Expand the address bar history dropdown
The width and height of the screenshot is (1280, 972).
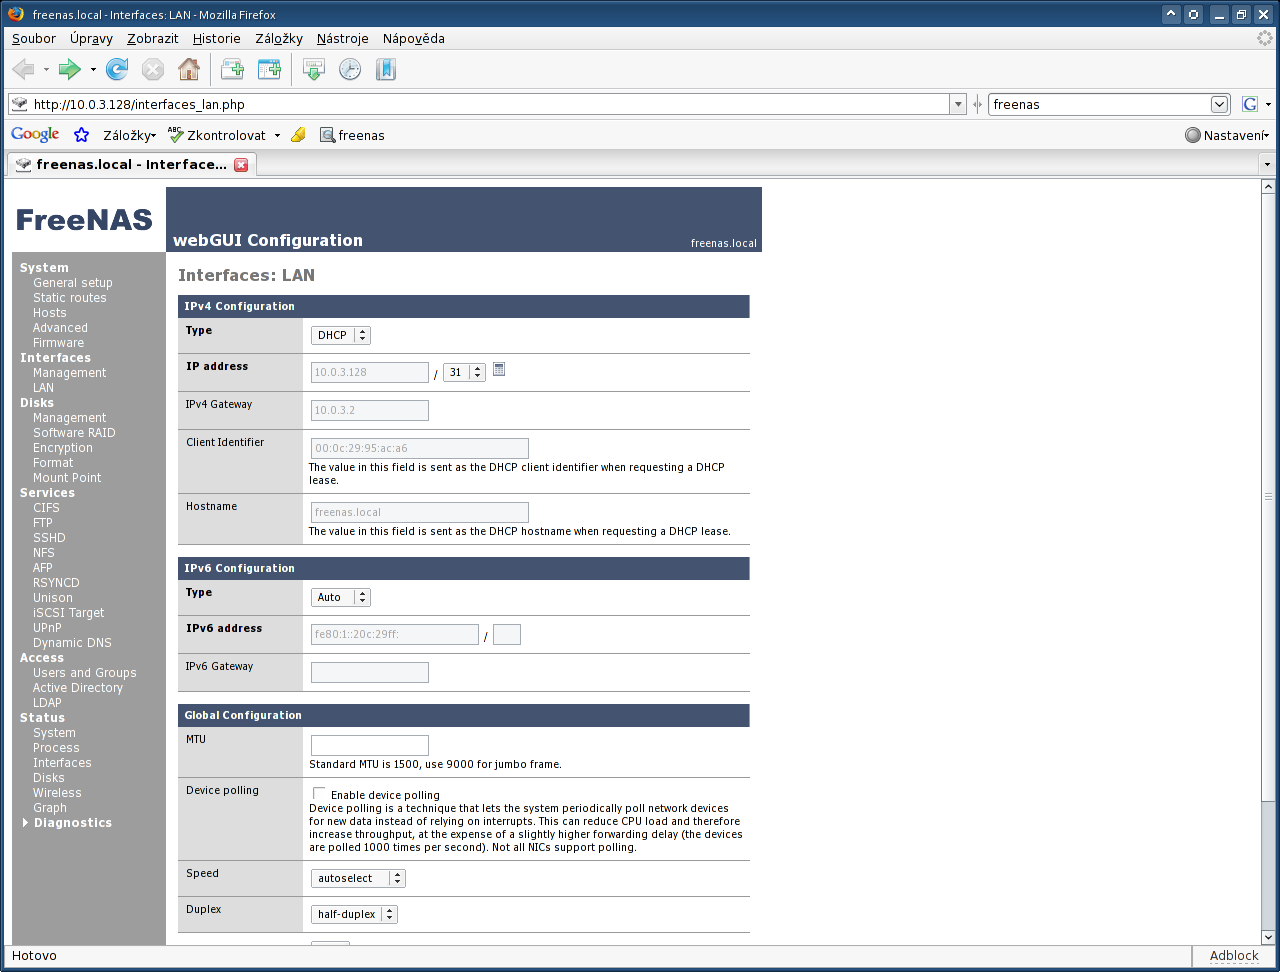(959, 104)
